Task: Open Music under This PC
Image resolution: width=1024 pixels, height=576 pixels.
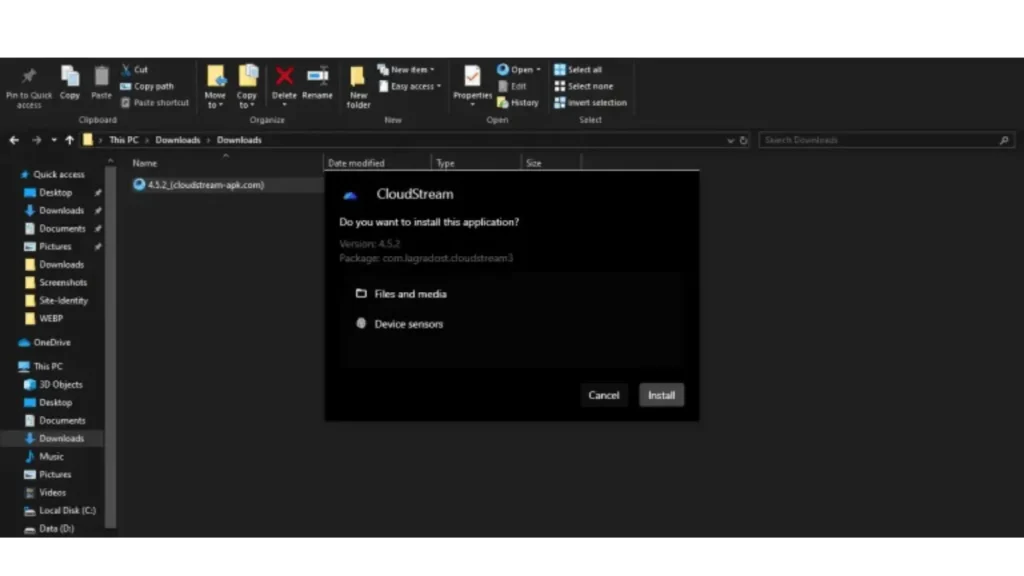Action: [44, 456]
